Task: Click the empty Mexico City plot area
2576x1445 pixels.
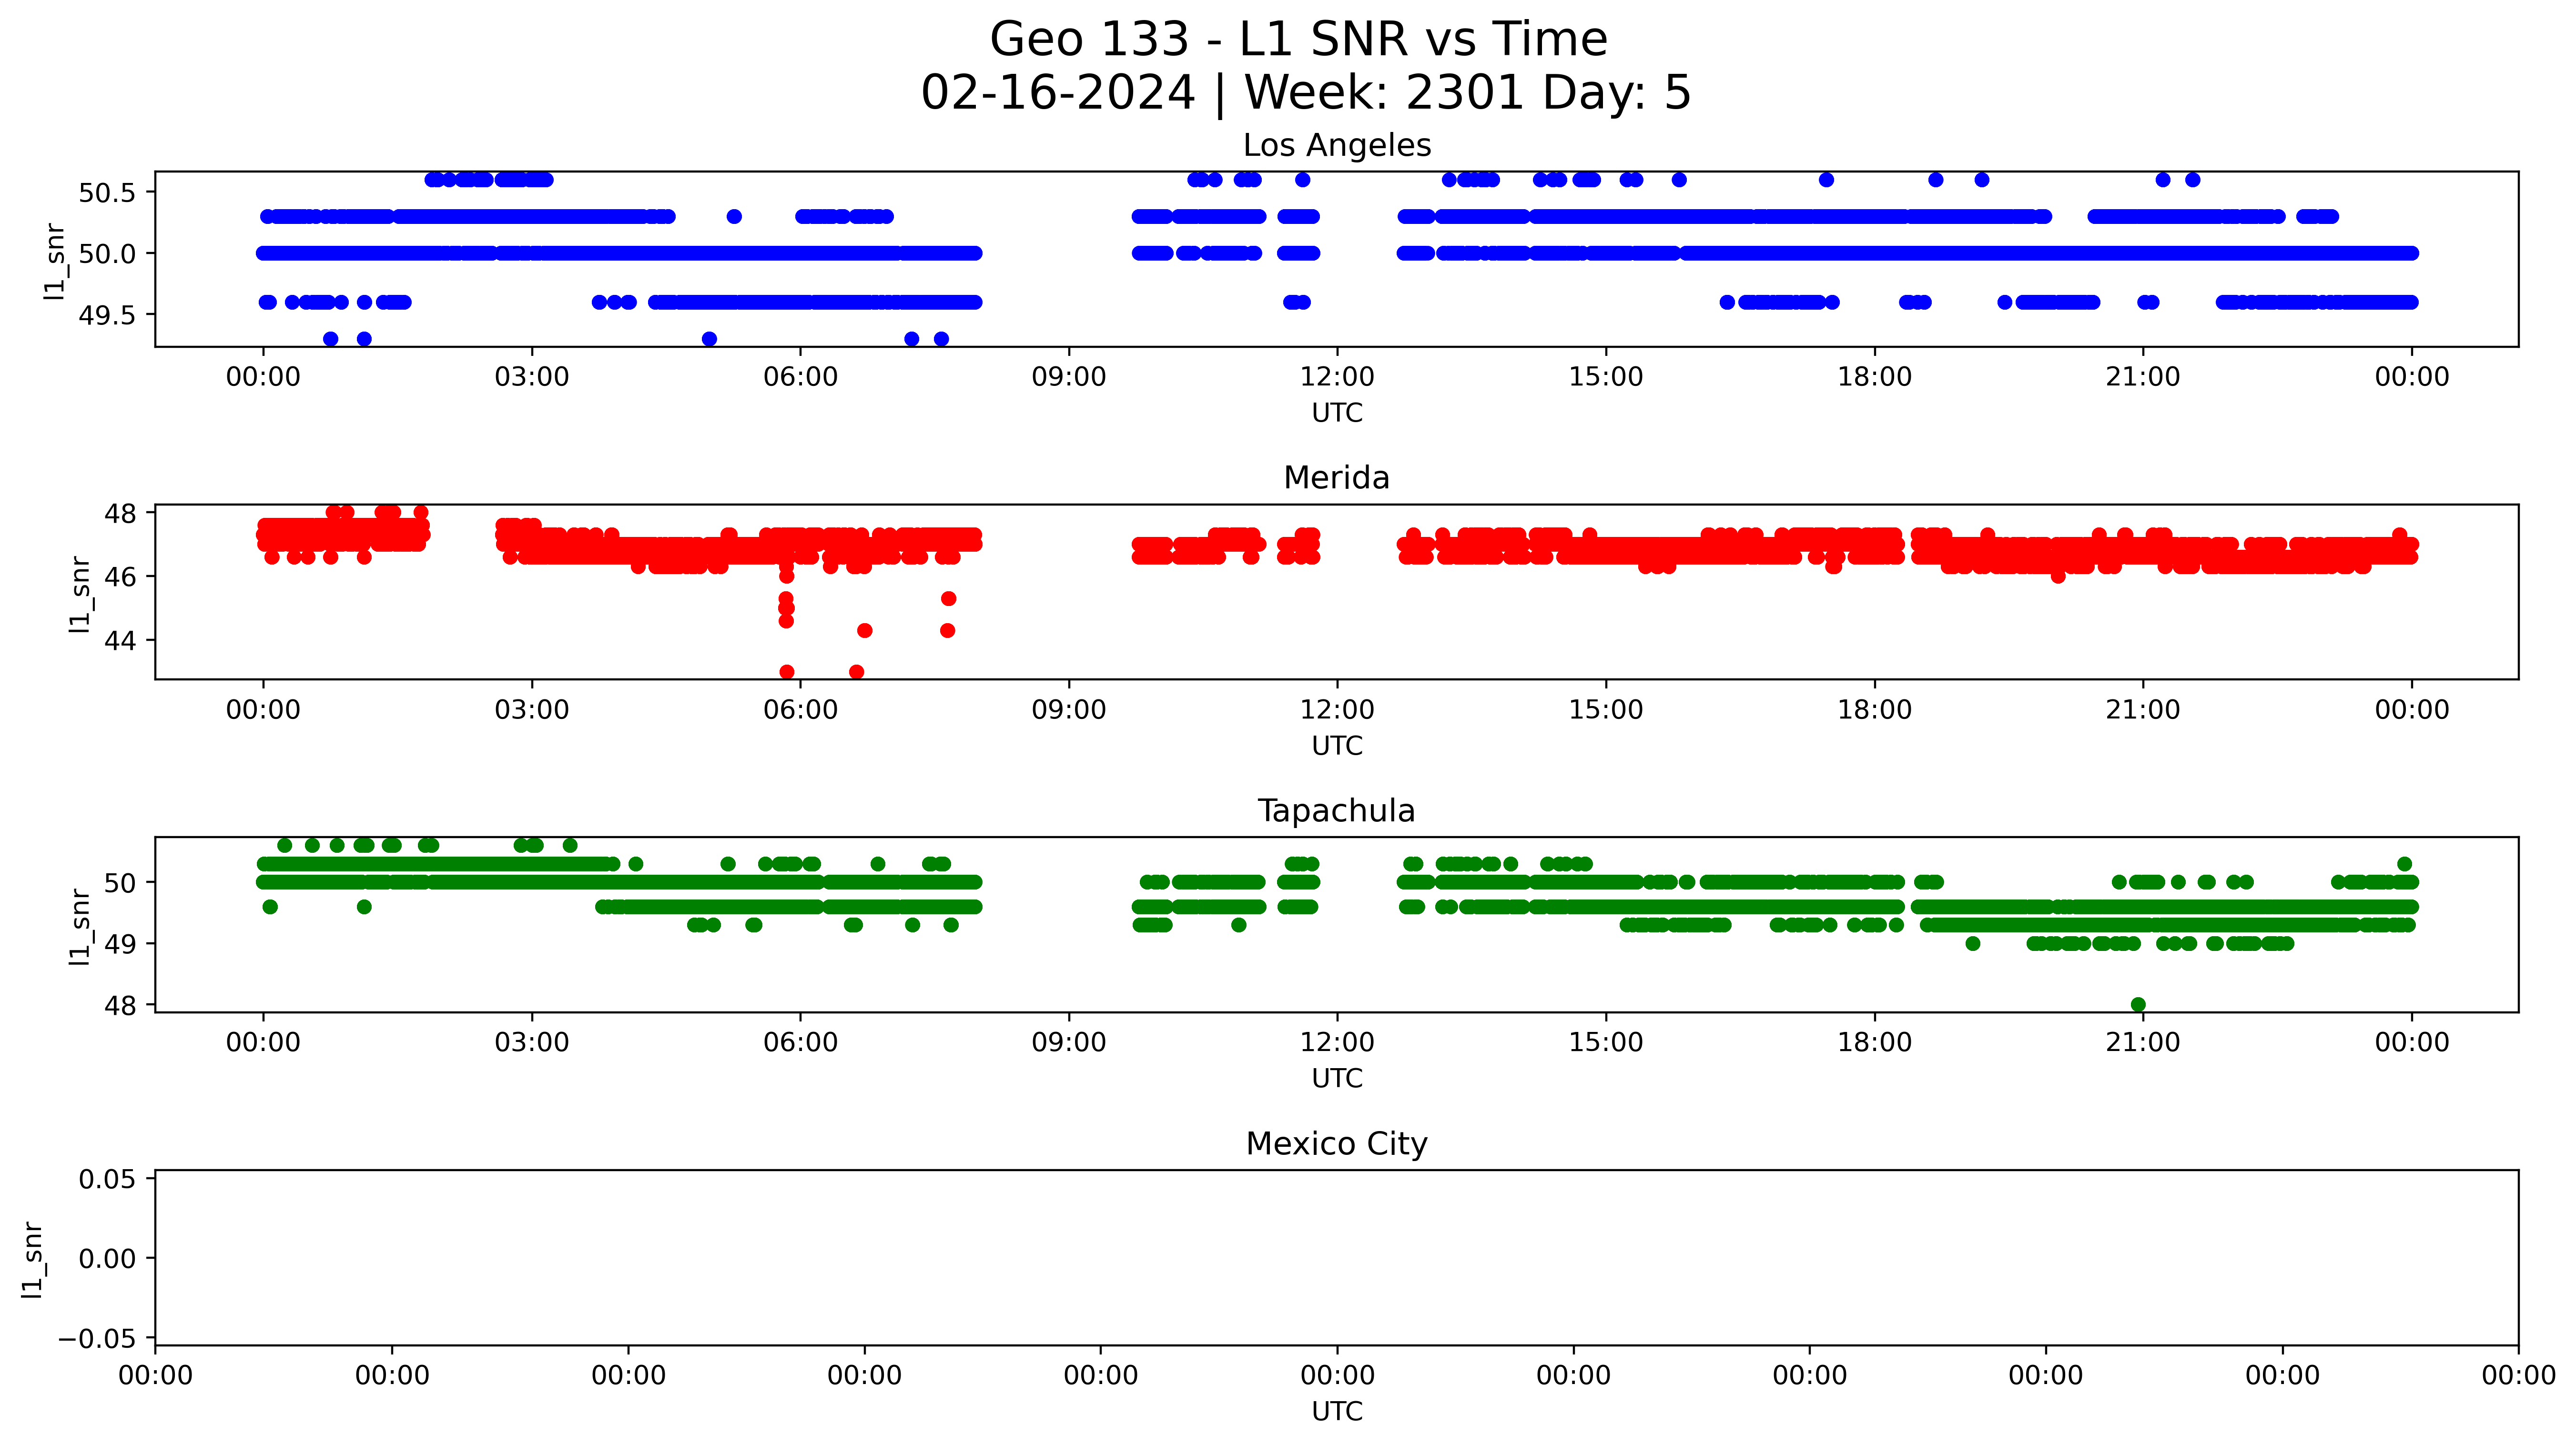Action: click(x=1336, y=1258)
